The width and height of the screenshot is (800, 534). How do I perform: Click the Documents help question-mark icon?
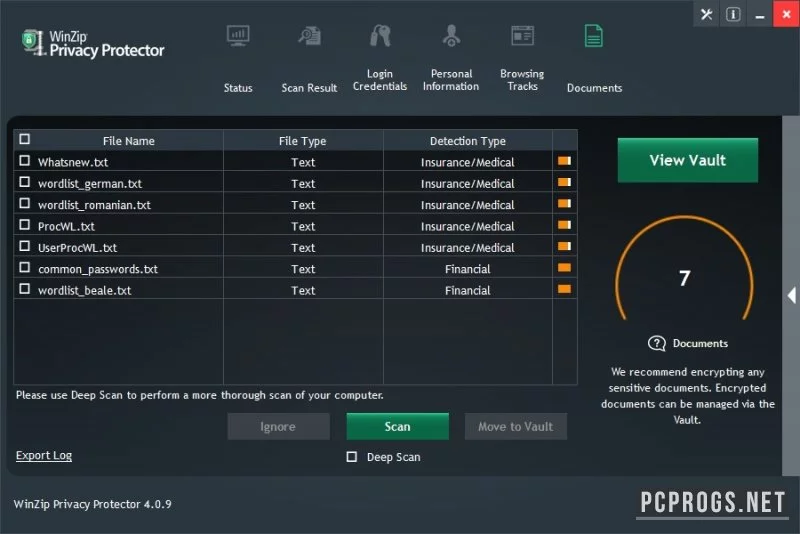657,343
